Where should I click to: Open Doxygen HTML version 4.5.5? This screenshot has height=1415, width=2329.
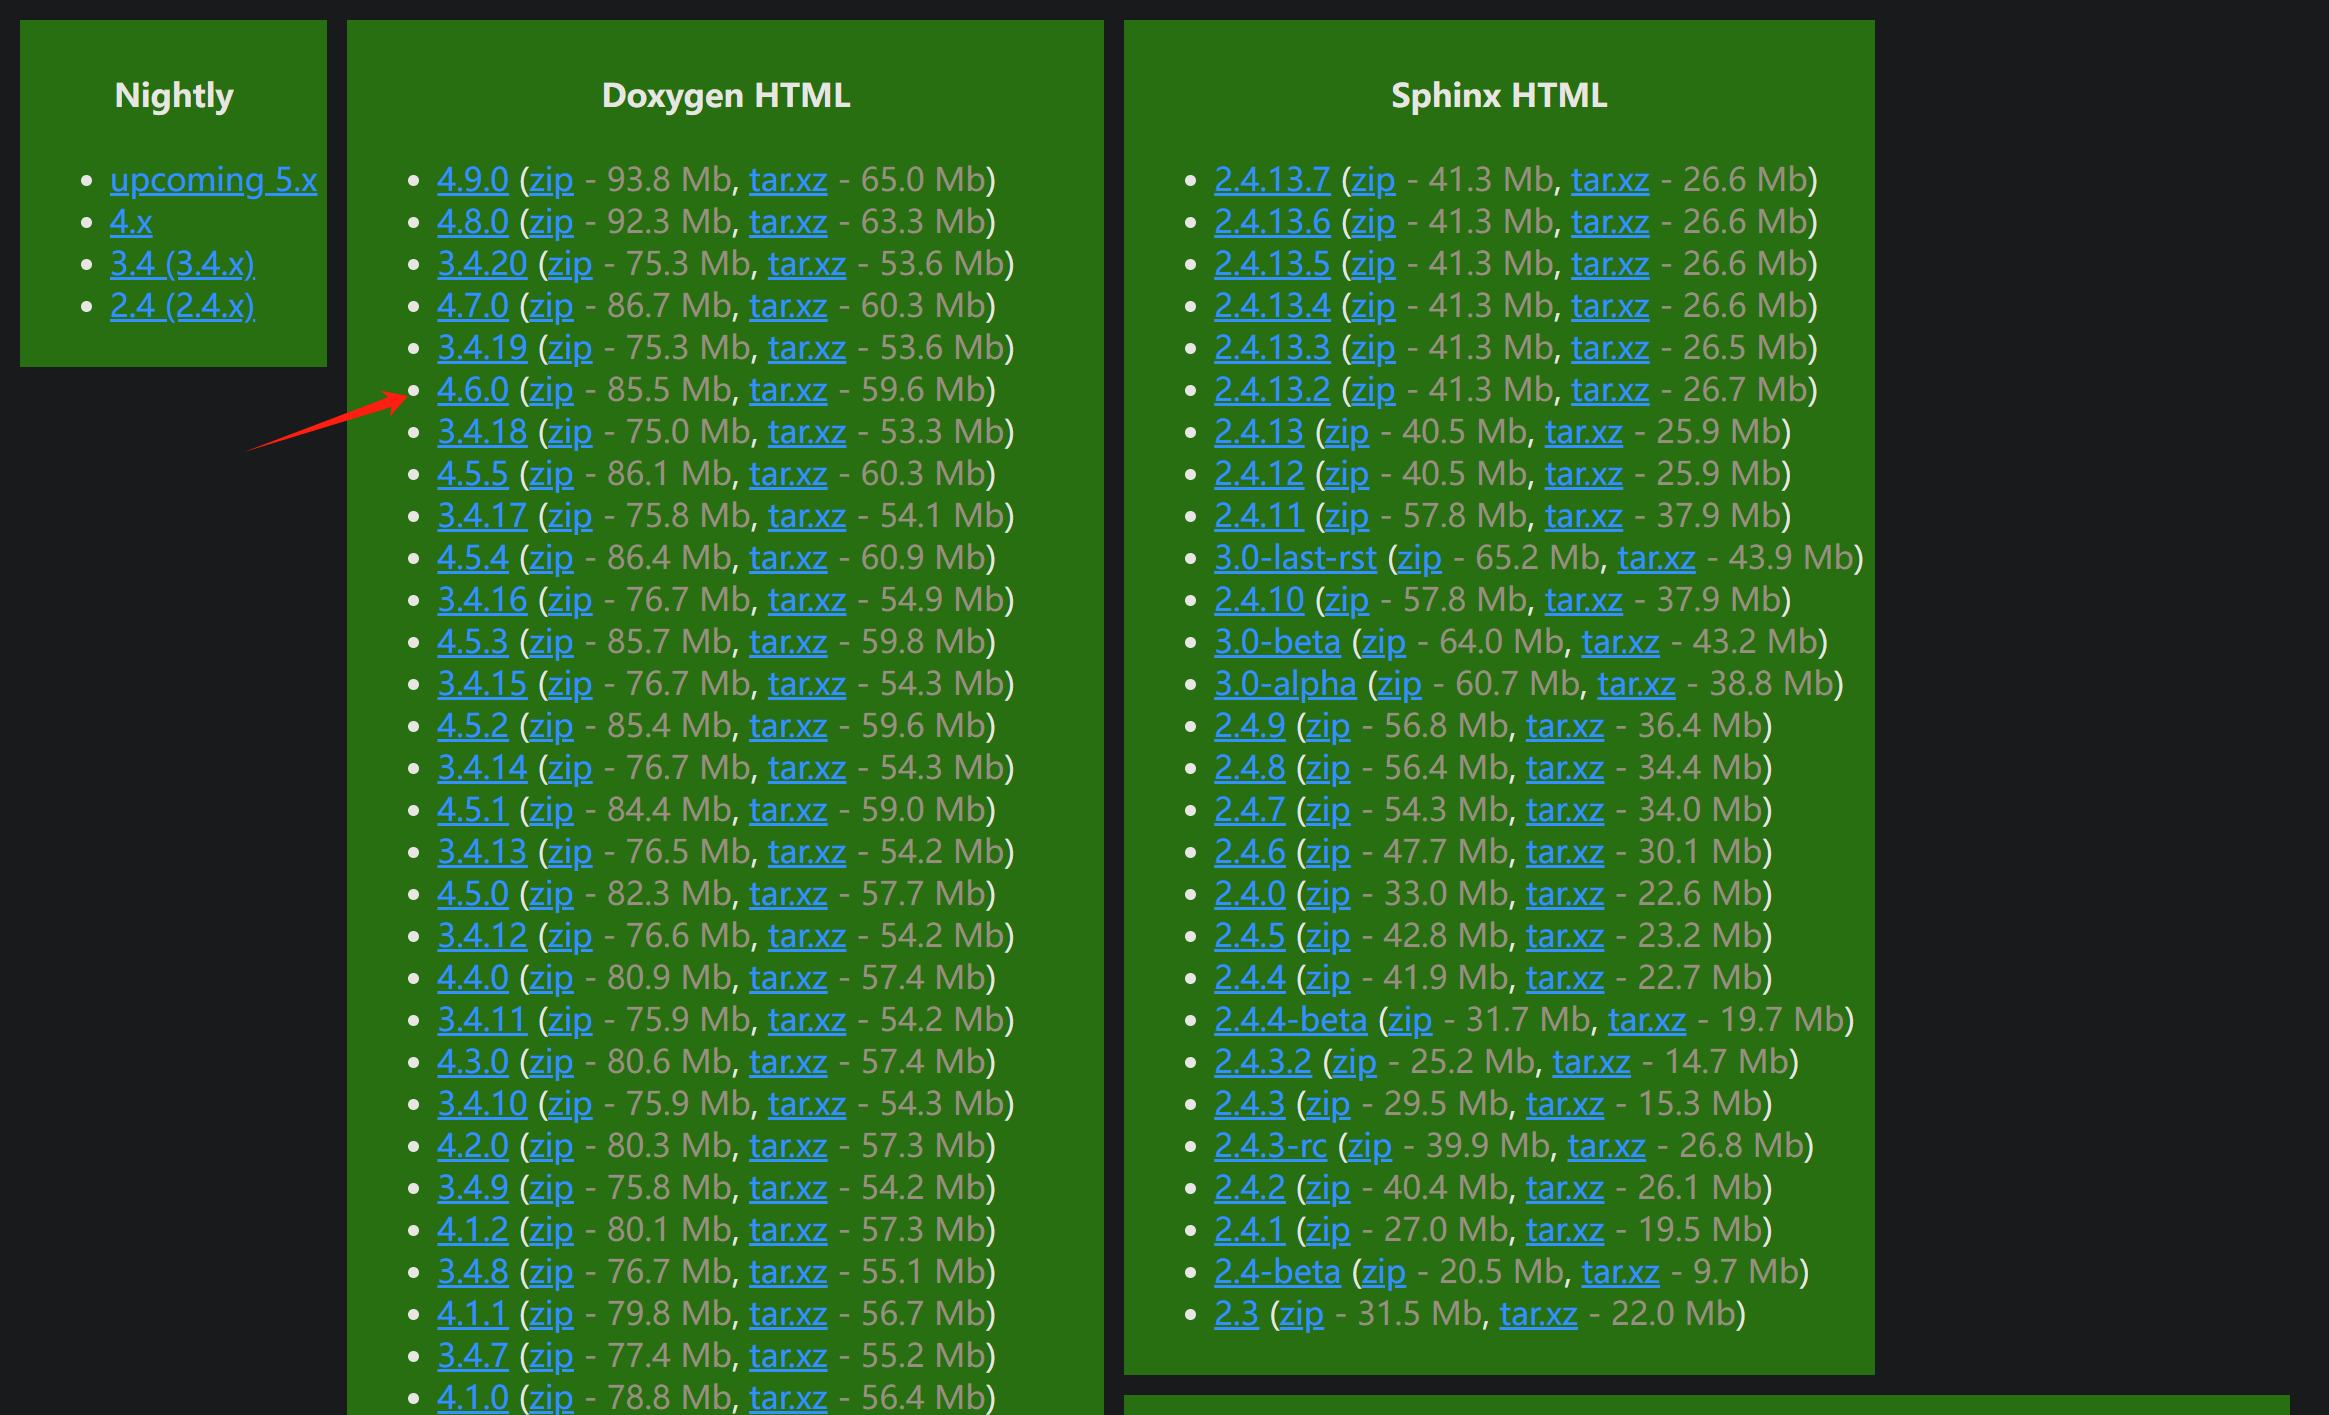click(x=472, y=473)
